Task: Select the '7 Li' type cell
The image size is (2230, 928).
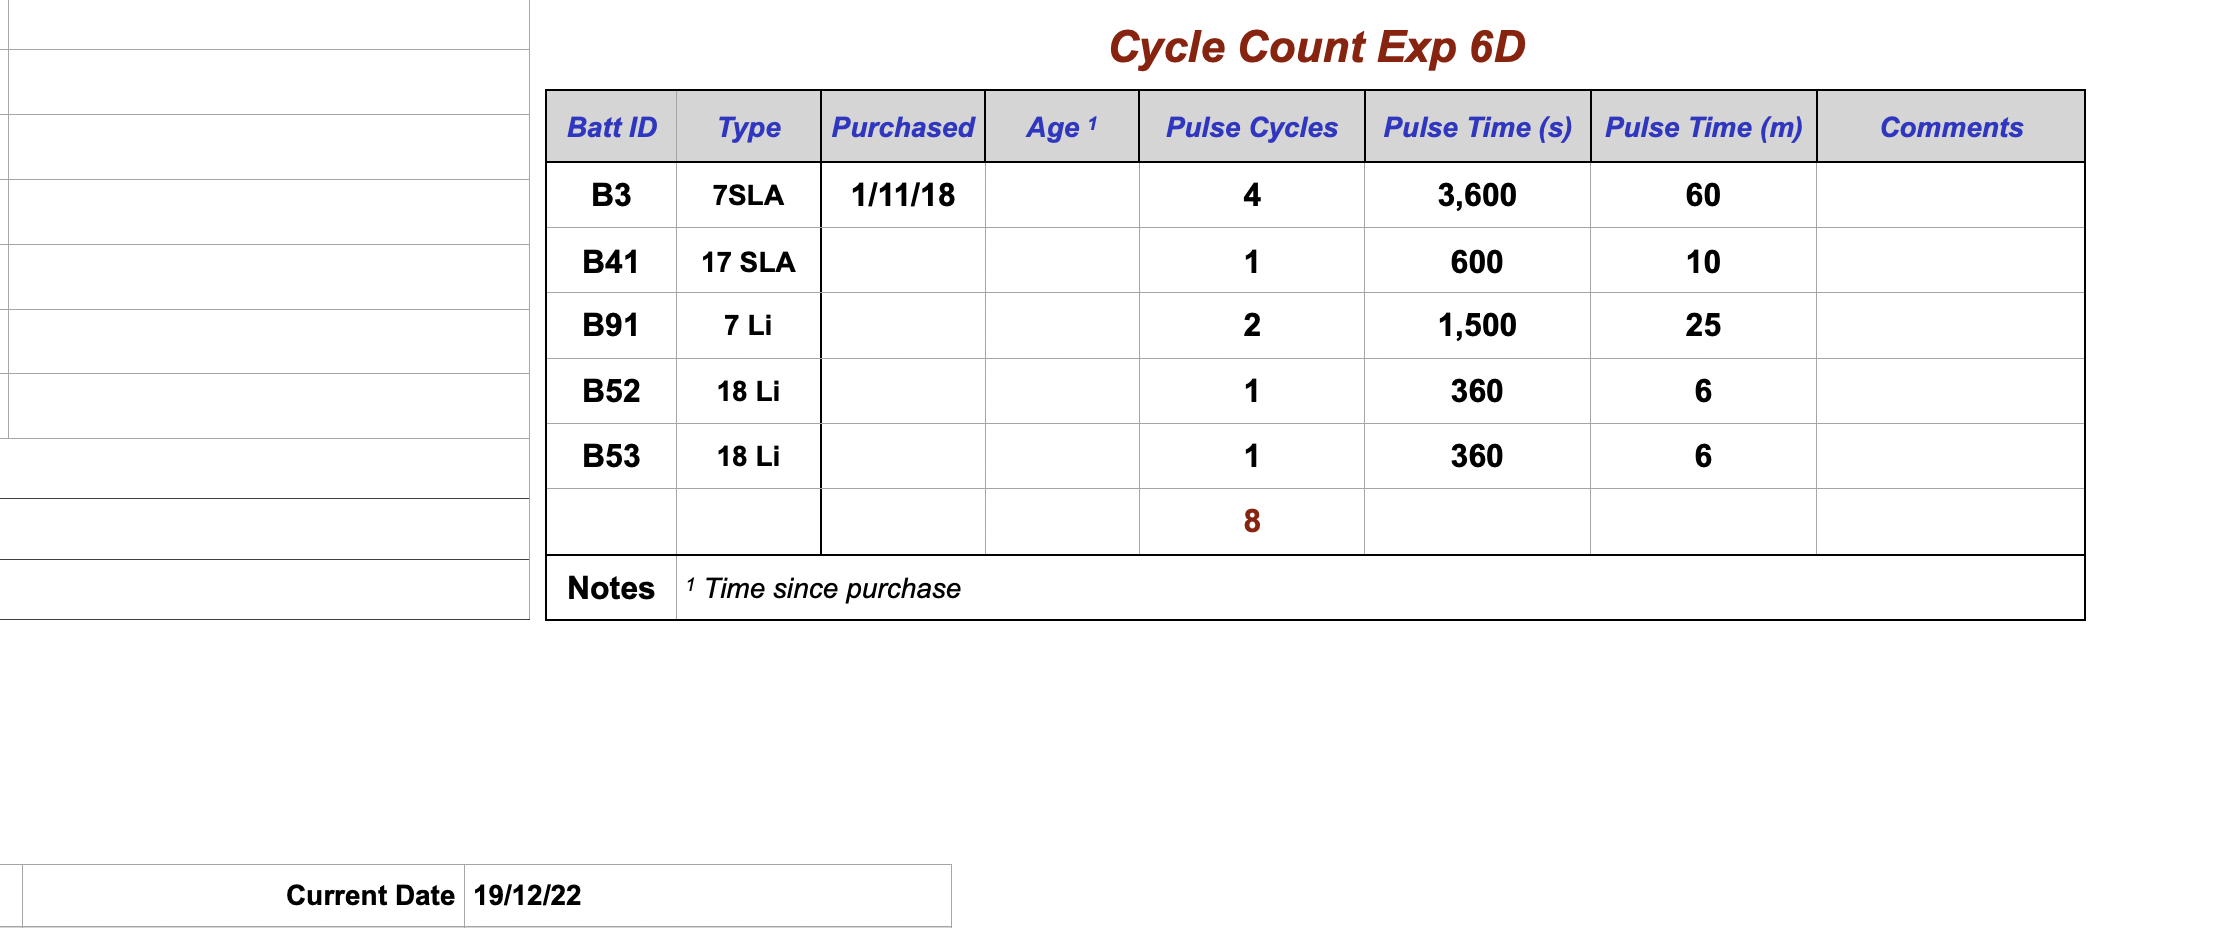Action: (x=749, y=326)
